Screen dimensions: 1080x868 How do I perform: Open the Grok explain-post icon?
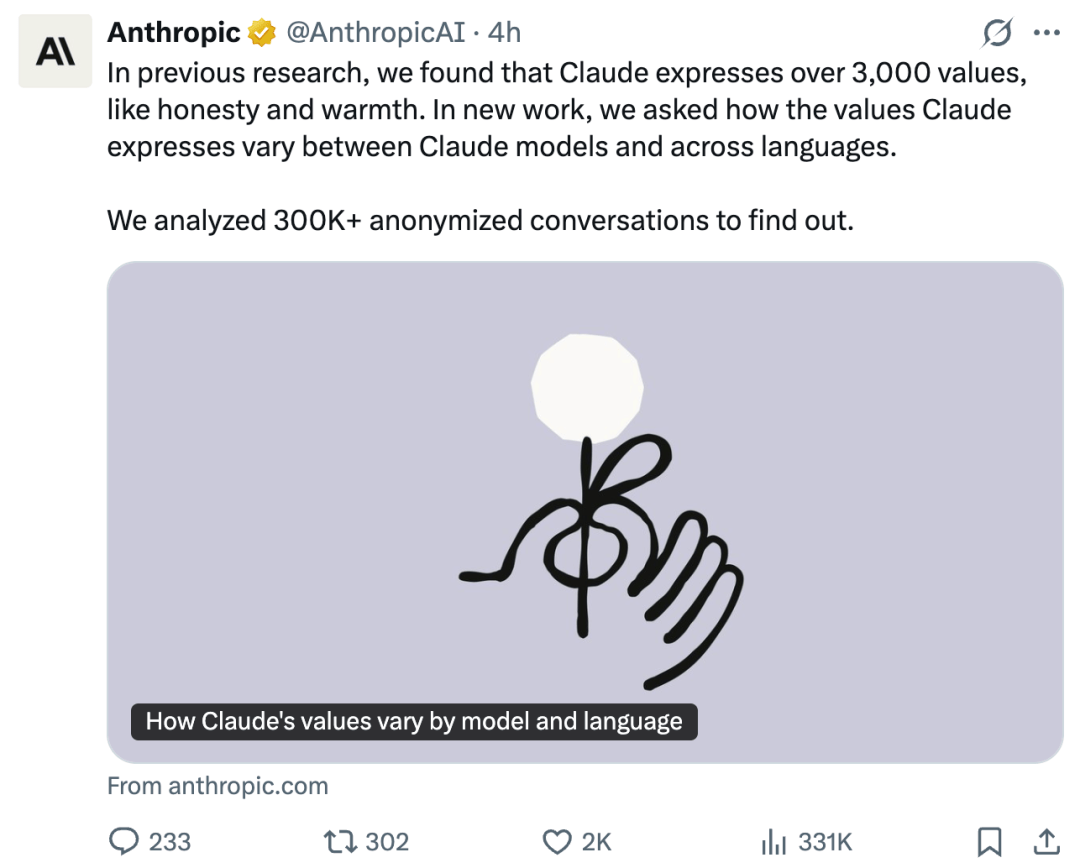pos(997,32)
